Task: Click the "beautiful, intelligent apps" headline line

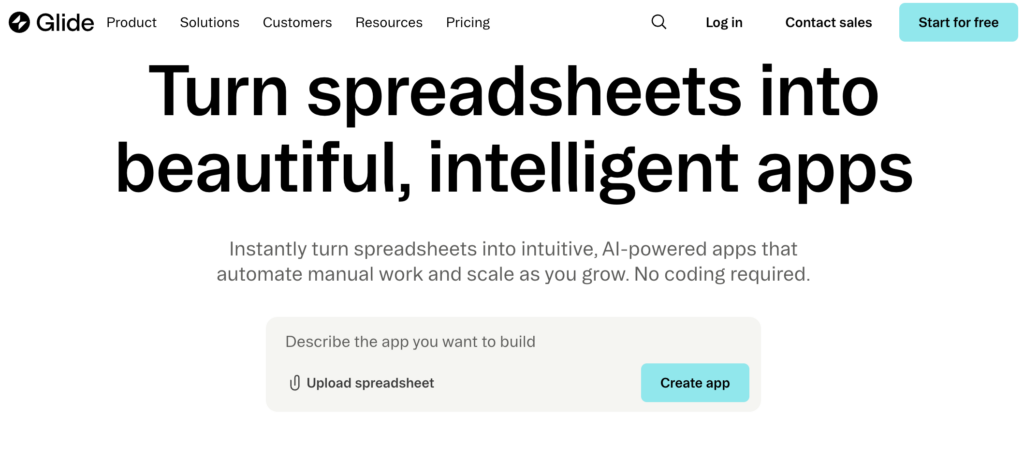Action: (513, 168)
